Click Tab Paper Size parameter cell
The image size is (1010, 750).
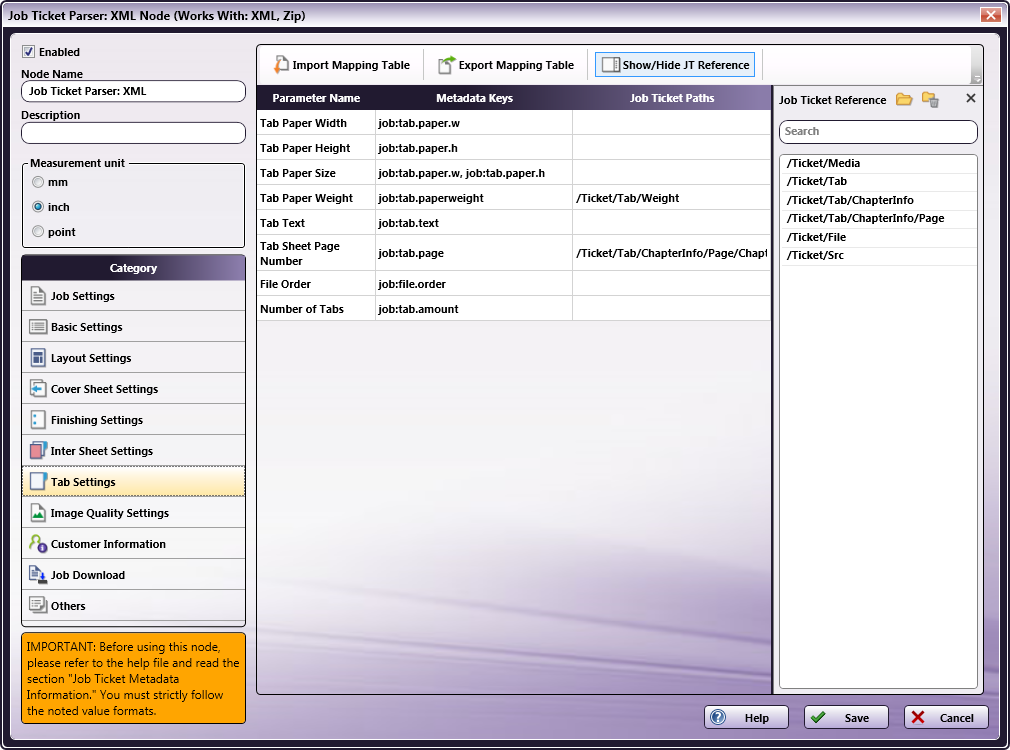coord(316,173)
